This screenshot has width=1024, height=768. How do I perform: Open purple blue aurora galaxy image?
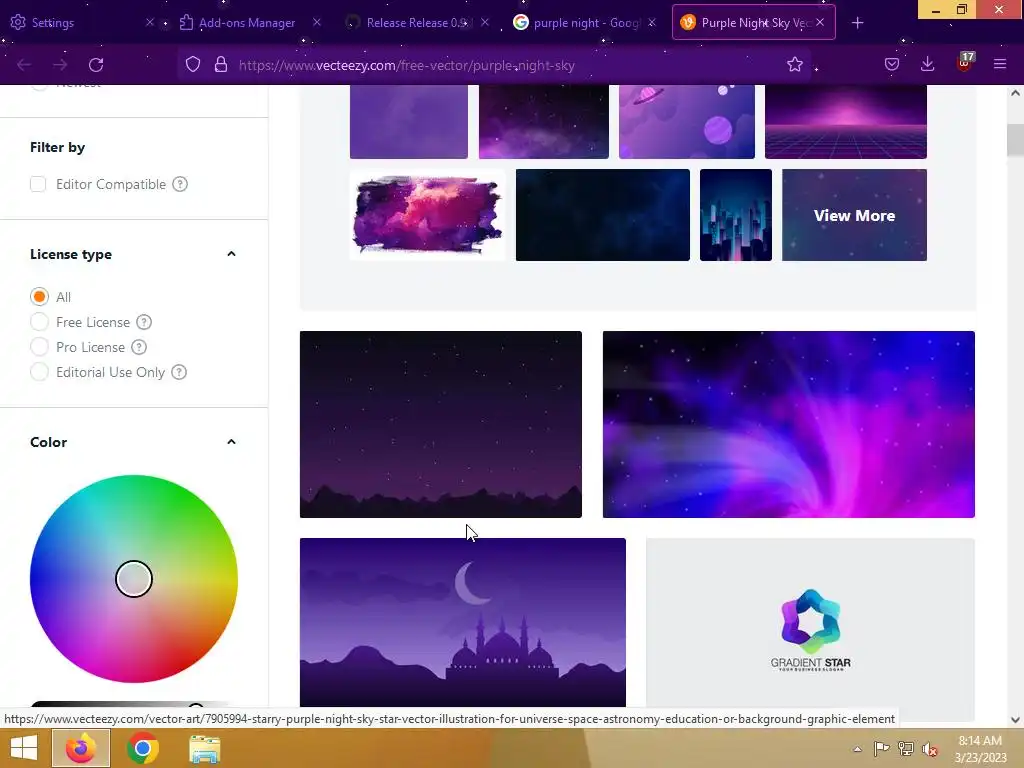[789, 424]
